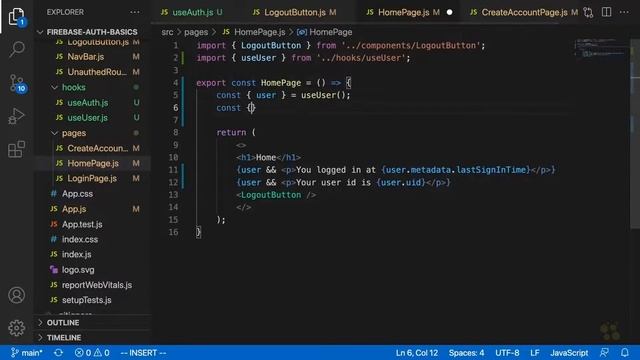Open useAuth.js in the file tree
Image resolution: width=640 pixels, height=360 pixels.
click(88, 102)
